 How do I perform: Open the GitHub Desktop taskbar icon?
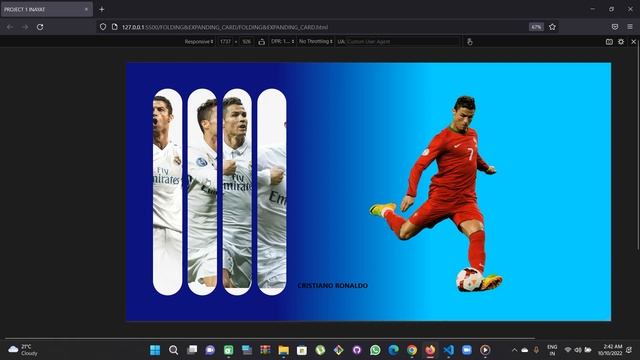(x=357, y=350)
